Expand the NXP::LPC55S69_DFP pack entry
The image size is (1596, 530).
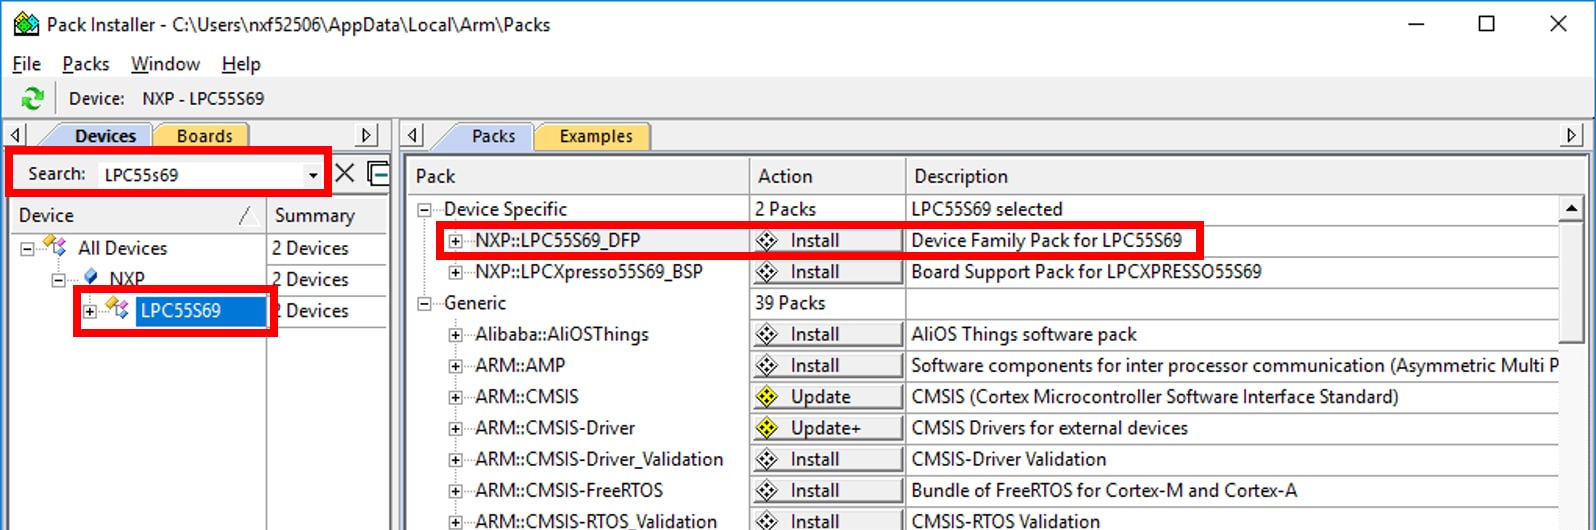[456, 241]
